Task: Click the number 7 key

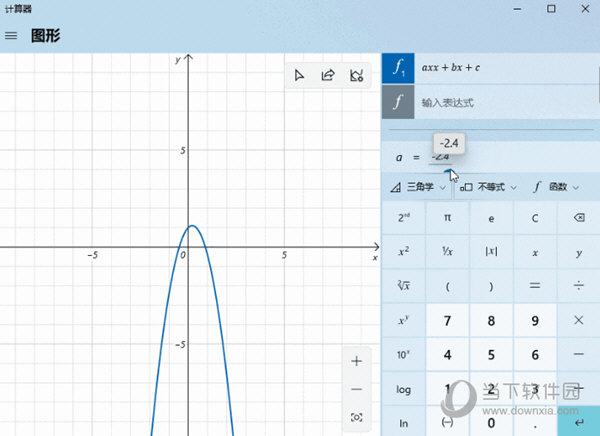Action: (447, 320)
